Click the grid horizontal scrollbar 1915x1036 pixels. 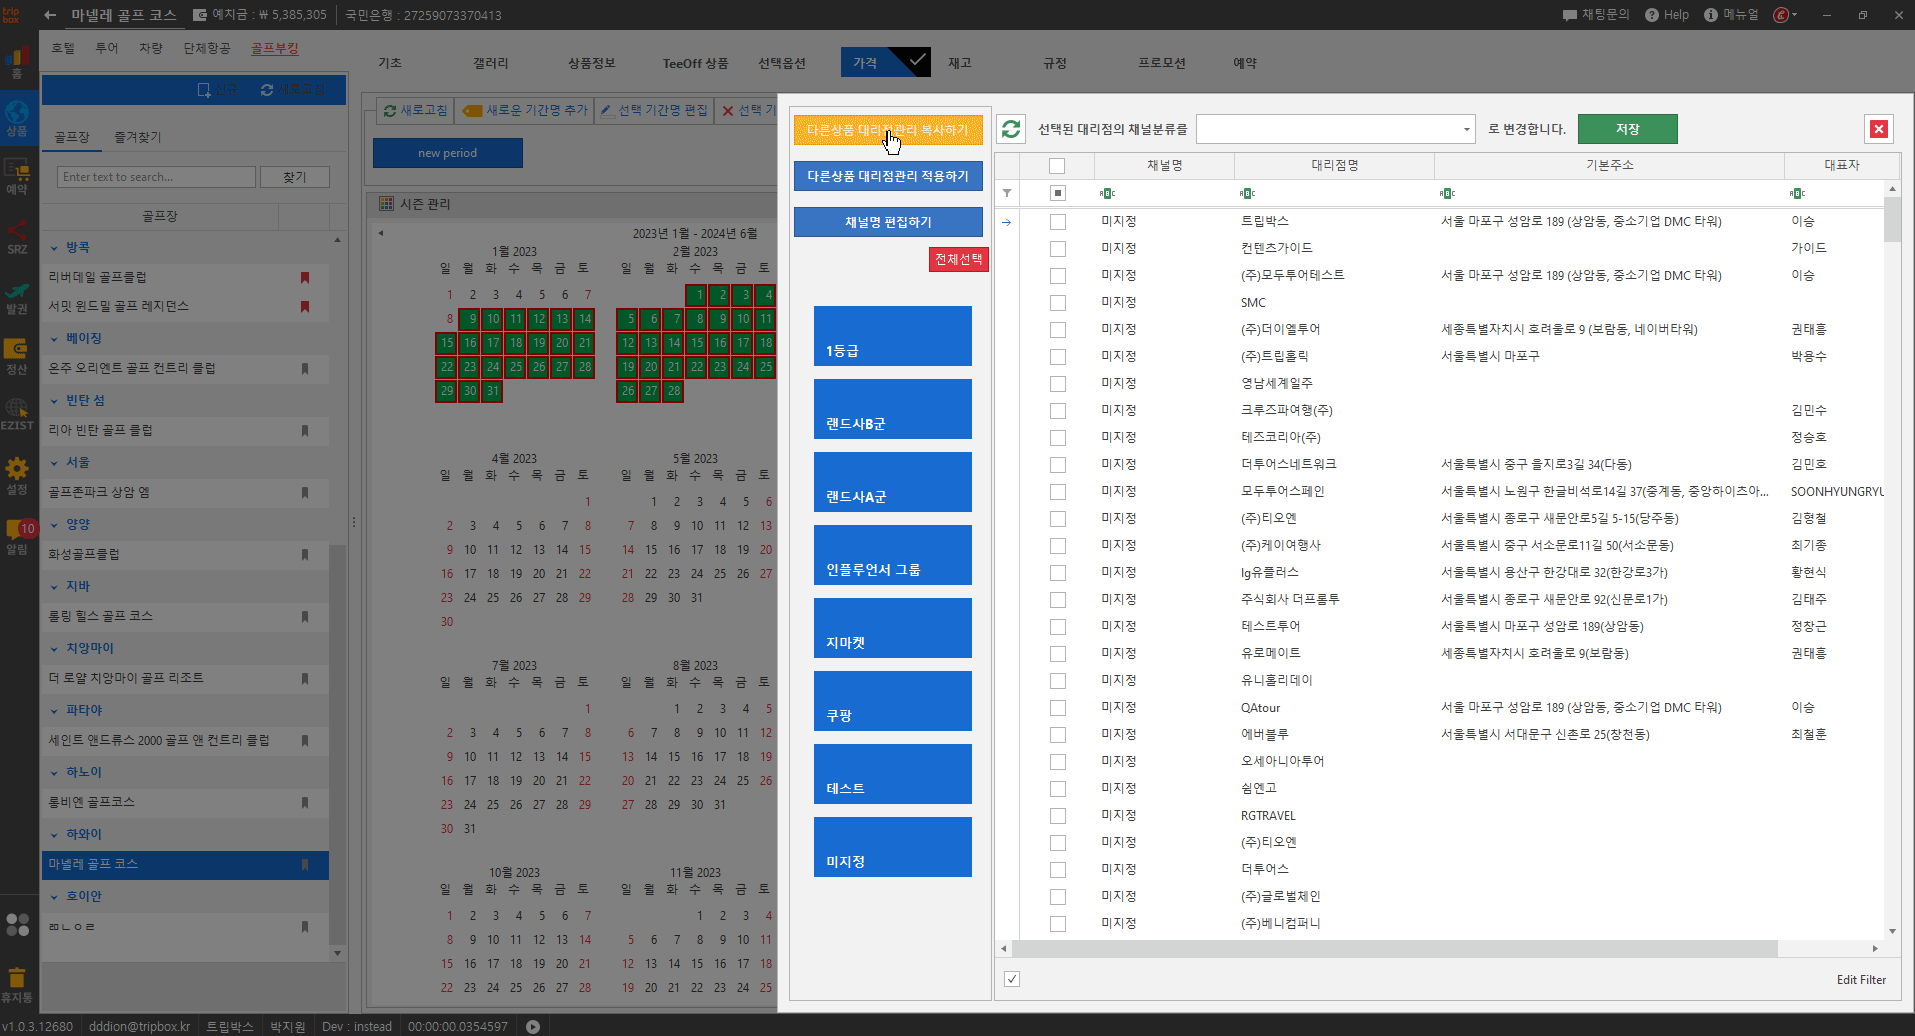(x=1395, y=948)
